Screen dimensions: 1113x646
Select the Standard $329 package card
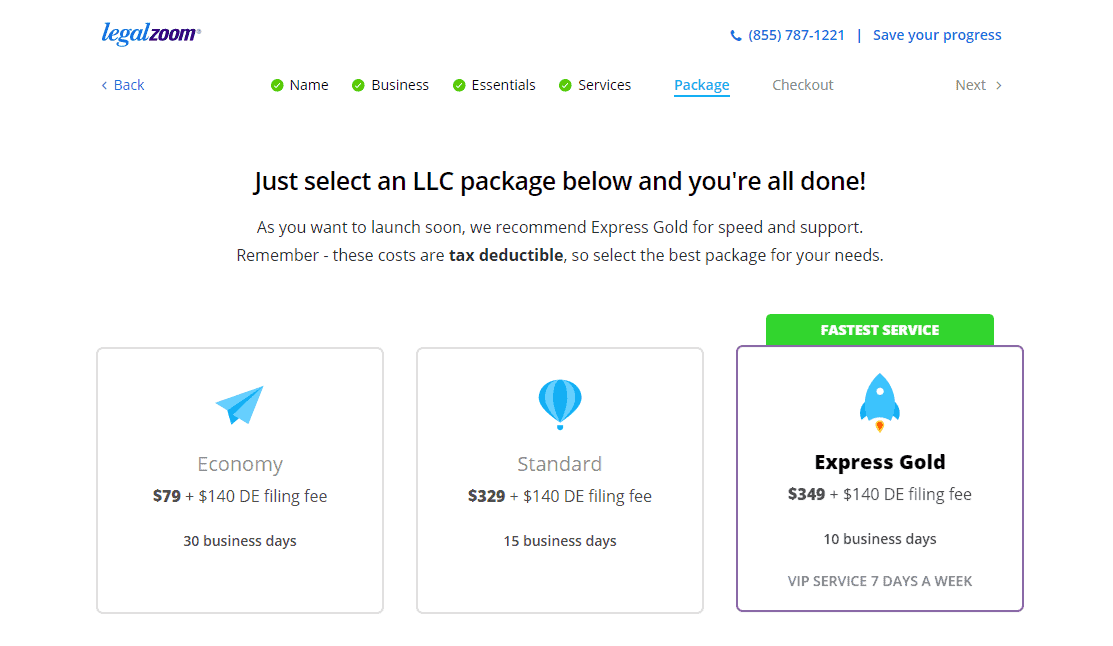point(560,481)
